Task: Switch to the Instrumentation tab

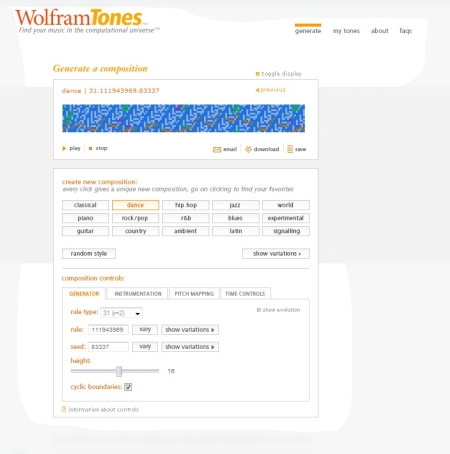Action: tap(138, 294)
